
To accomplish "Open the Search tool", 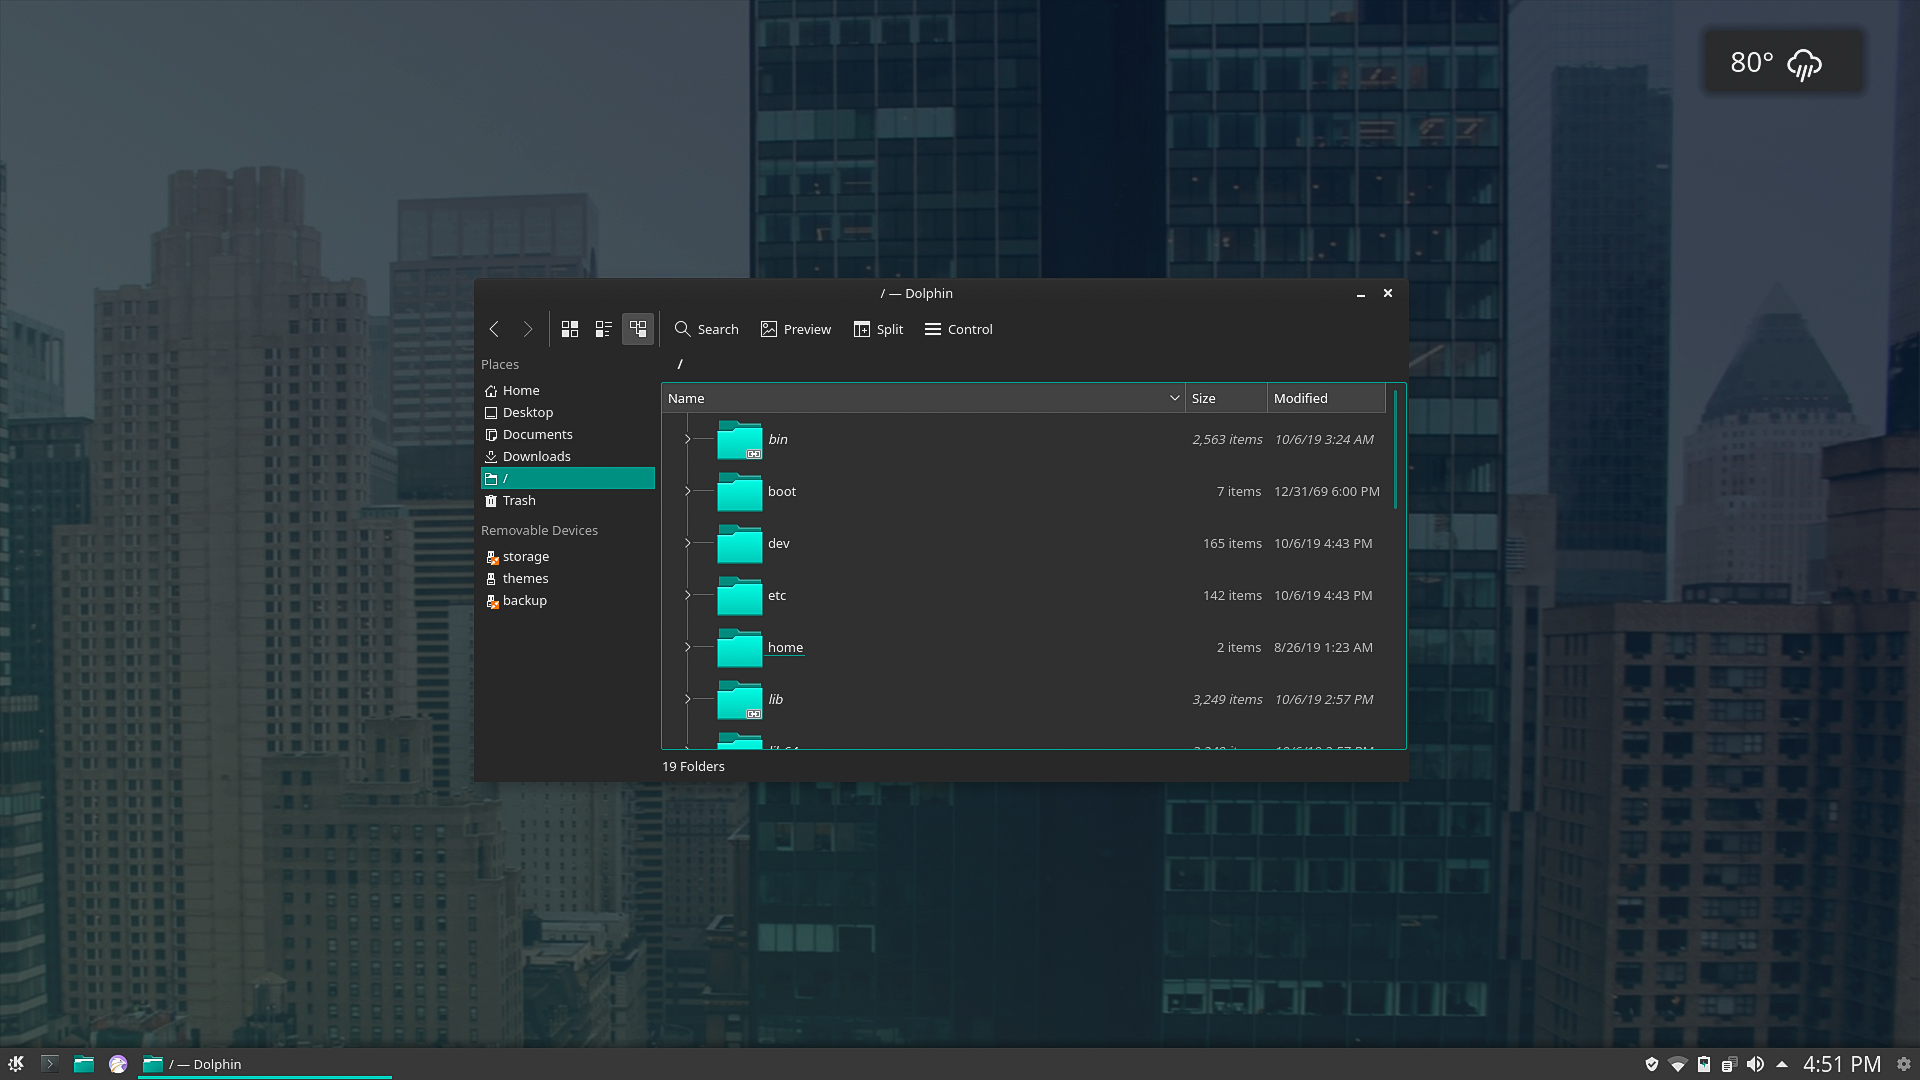I will coord(707,329).
